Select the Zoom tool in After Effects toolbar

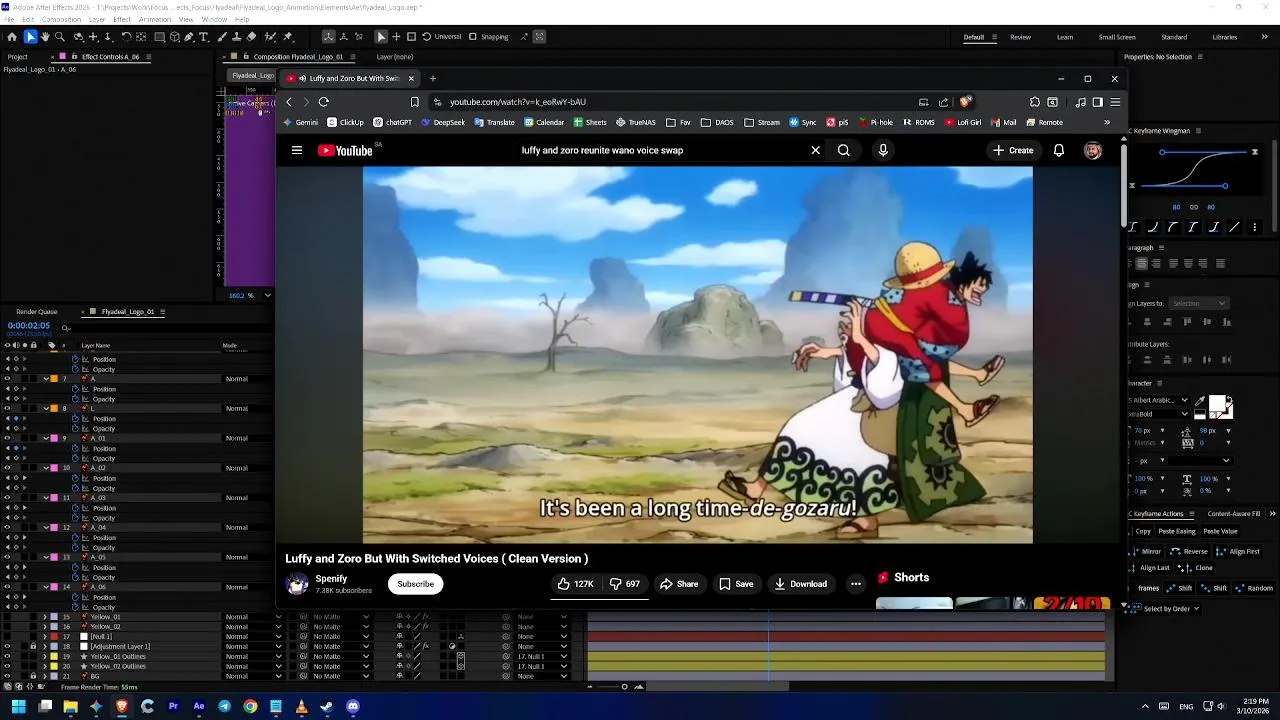60,37
